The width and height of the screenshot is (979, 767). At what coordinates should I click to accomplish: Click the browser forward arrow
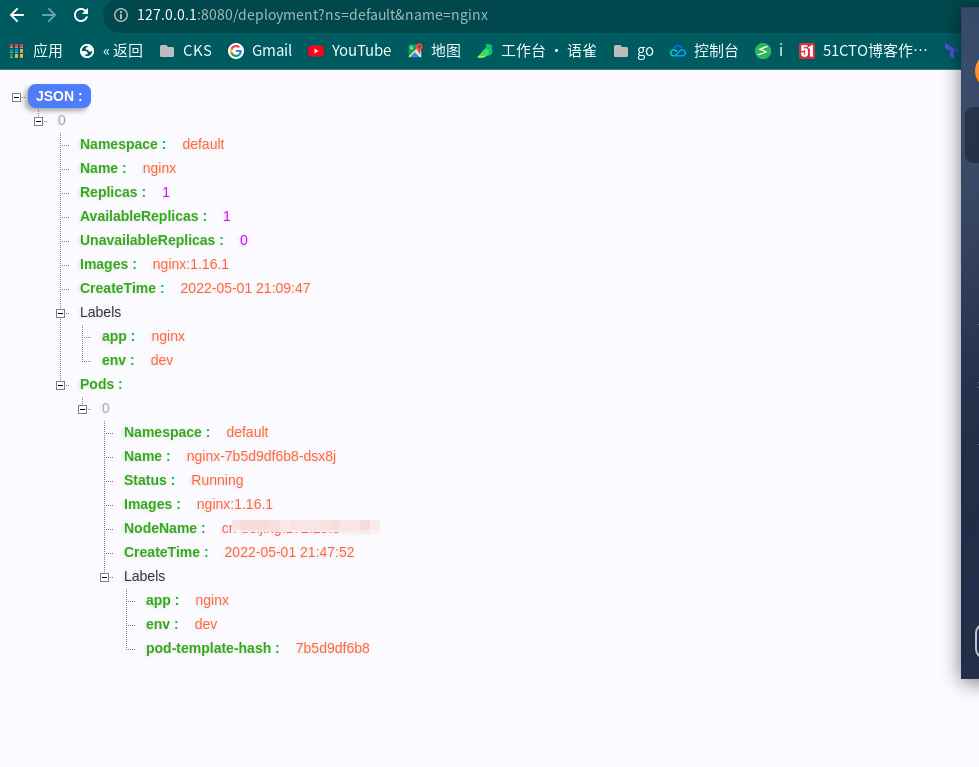pos(49,15)
